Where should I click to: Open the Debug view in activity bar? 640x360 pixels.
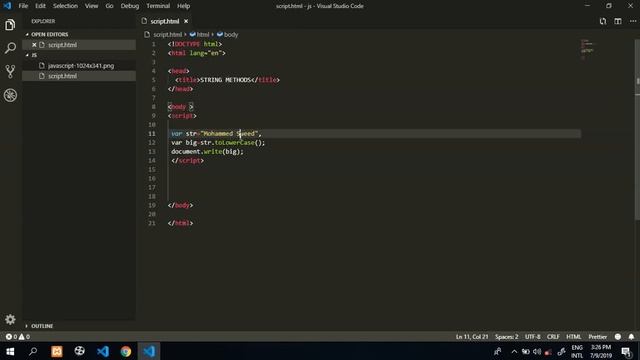click(10, 95)
